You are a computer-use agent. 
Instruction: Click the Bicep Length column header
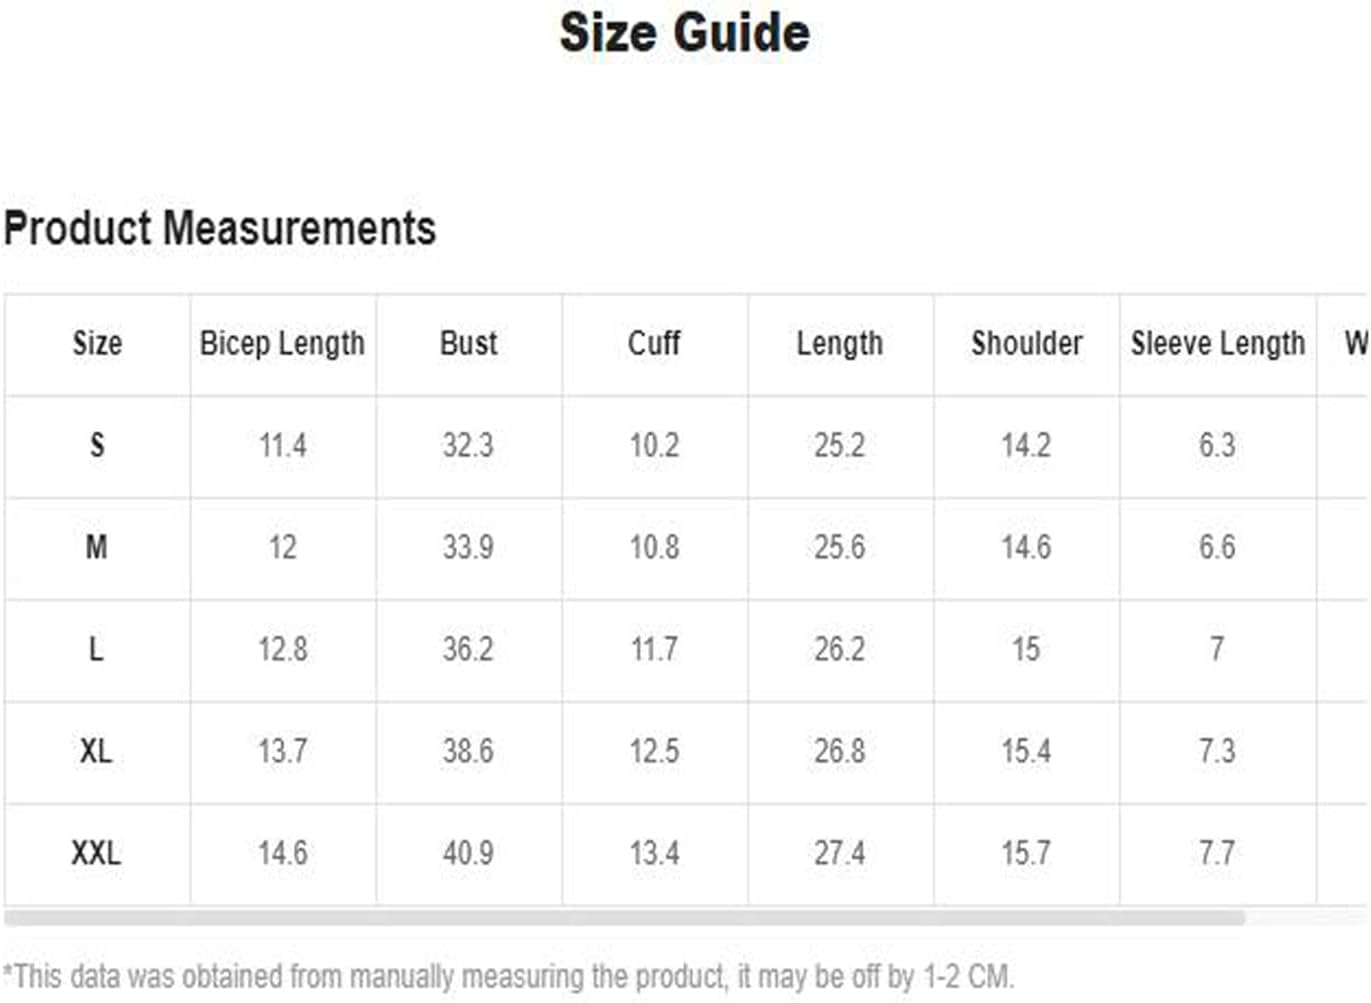tap(282, 343)
